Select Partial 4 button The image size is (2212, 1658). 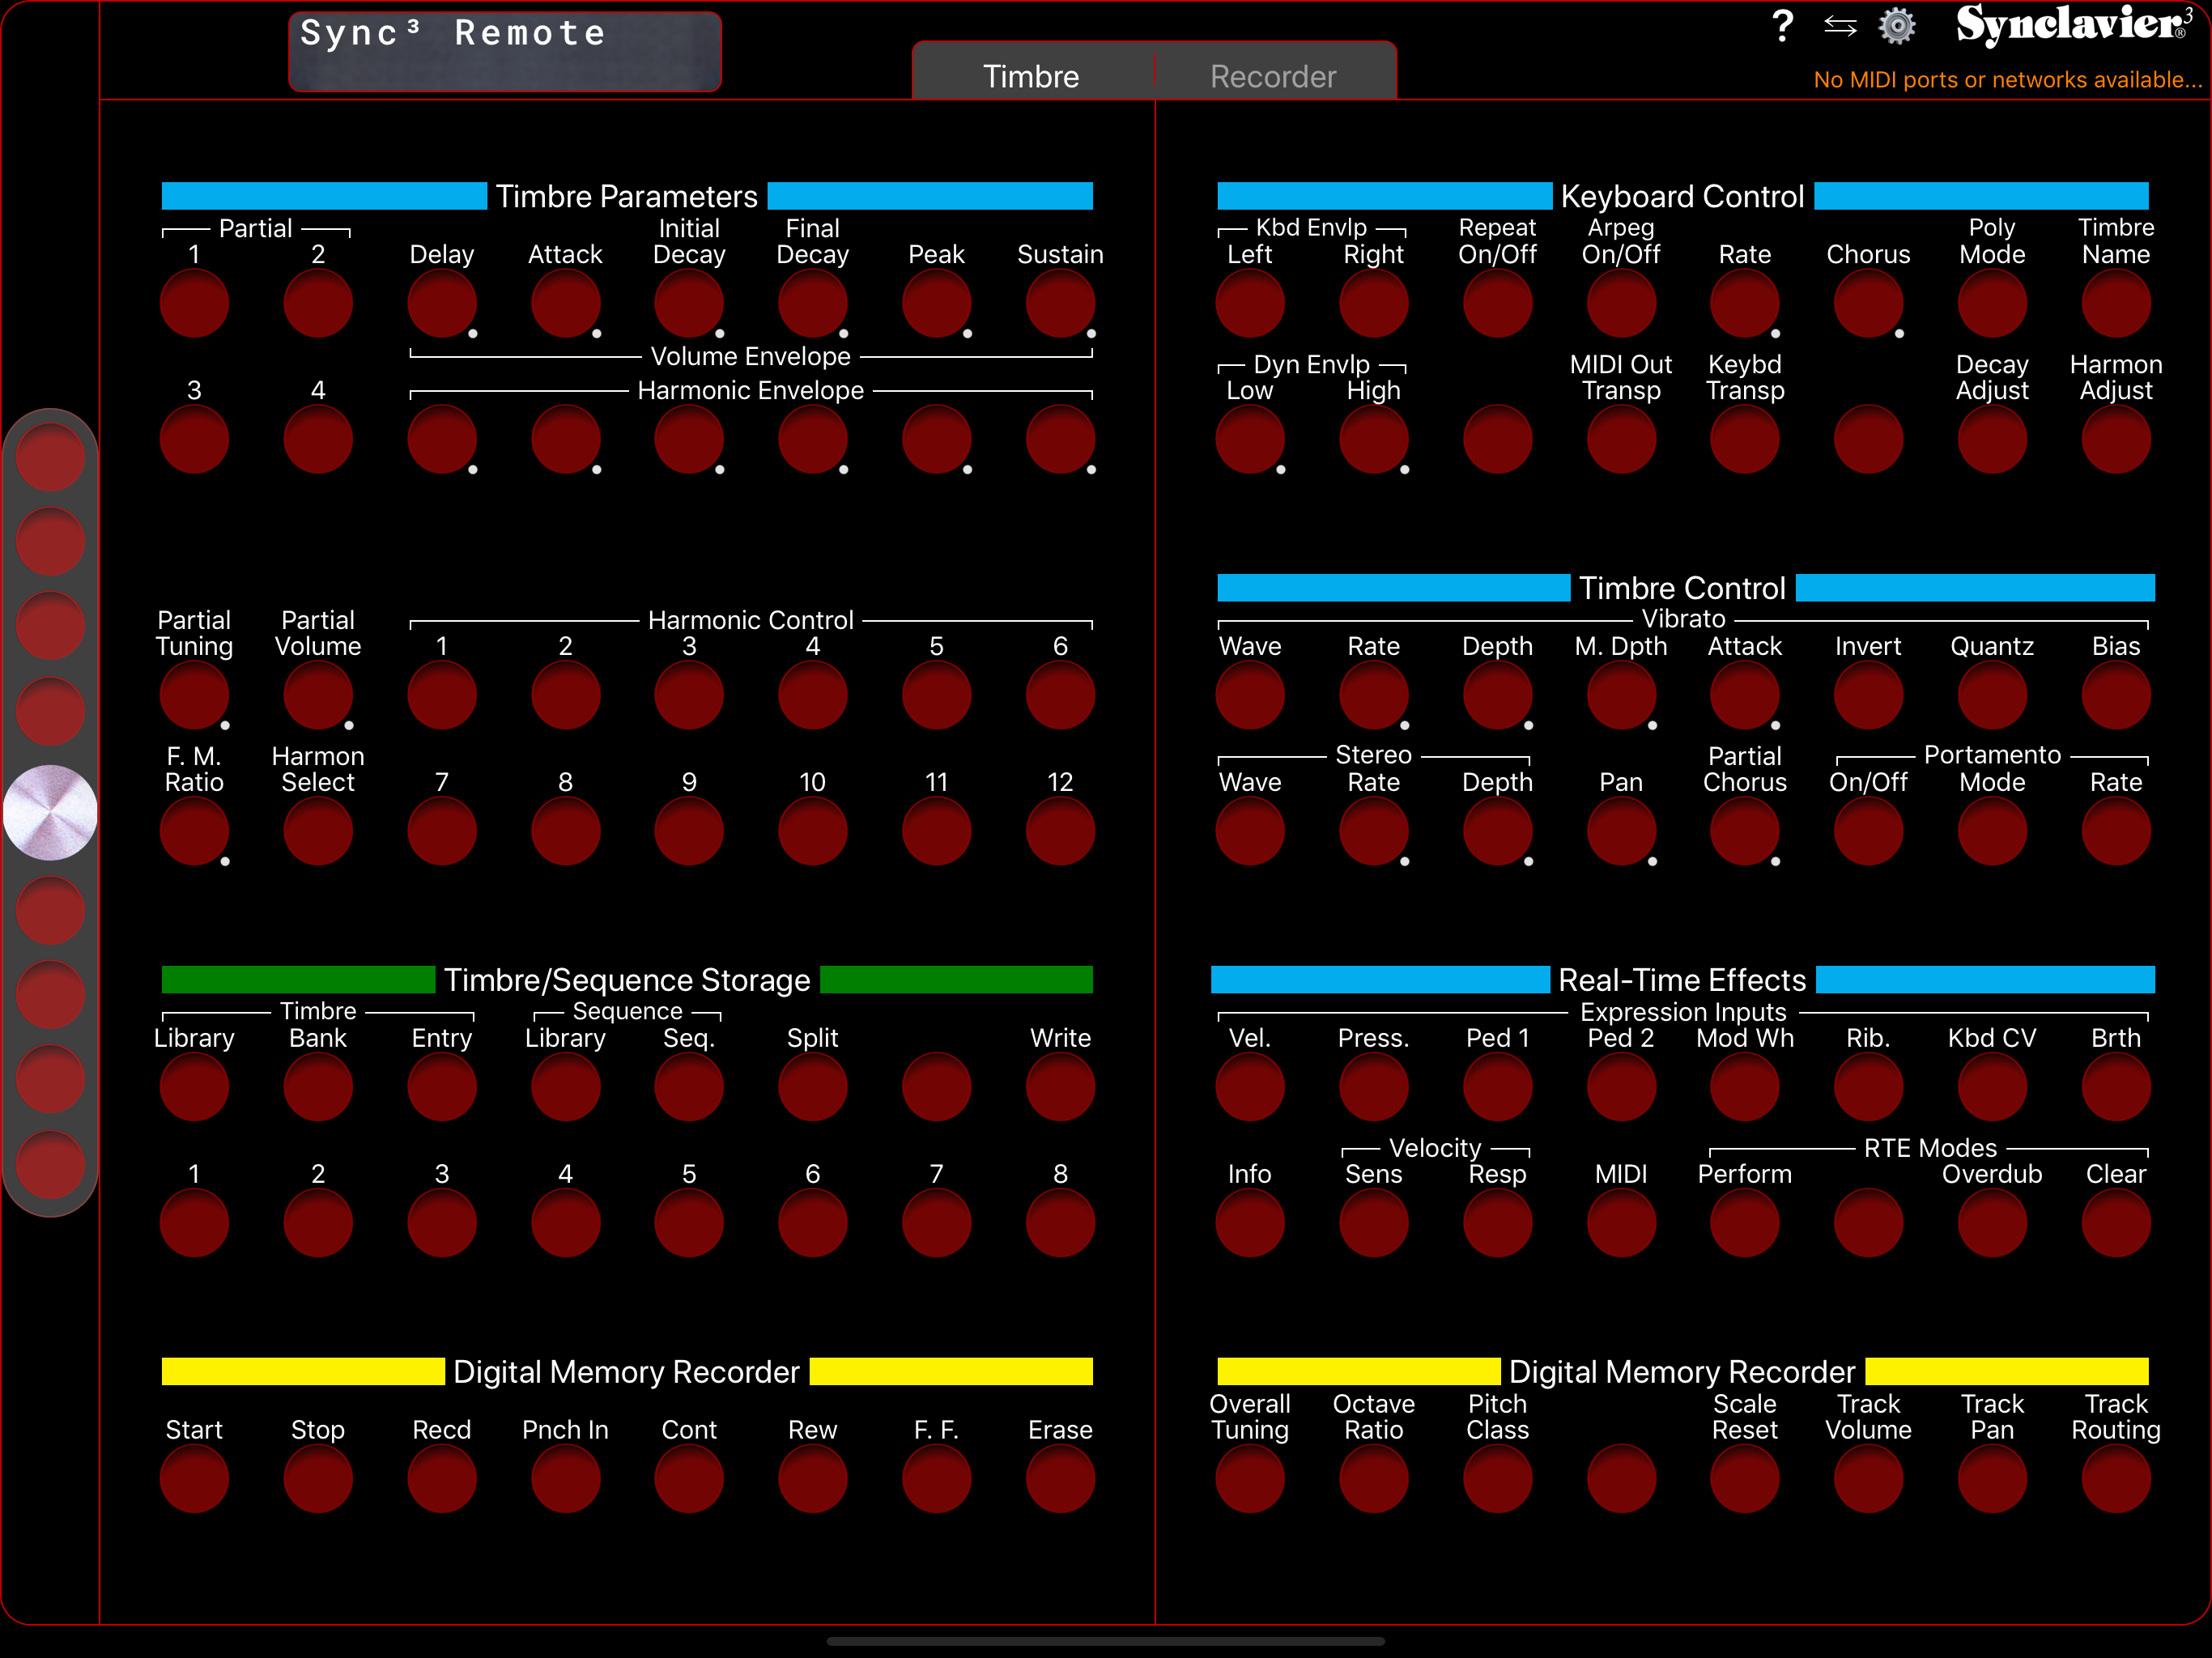[318, 440]
